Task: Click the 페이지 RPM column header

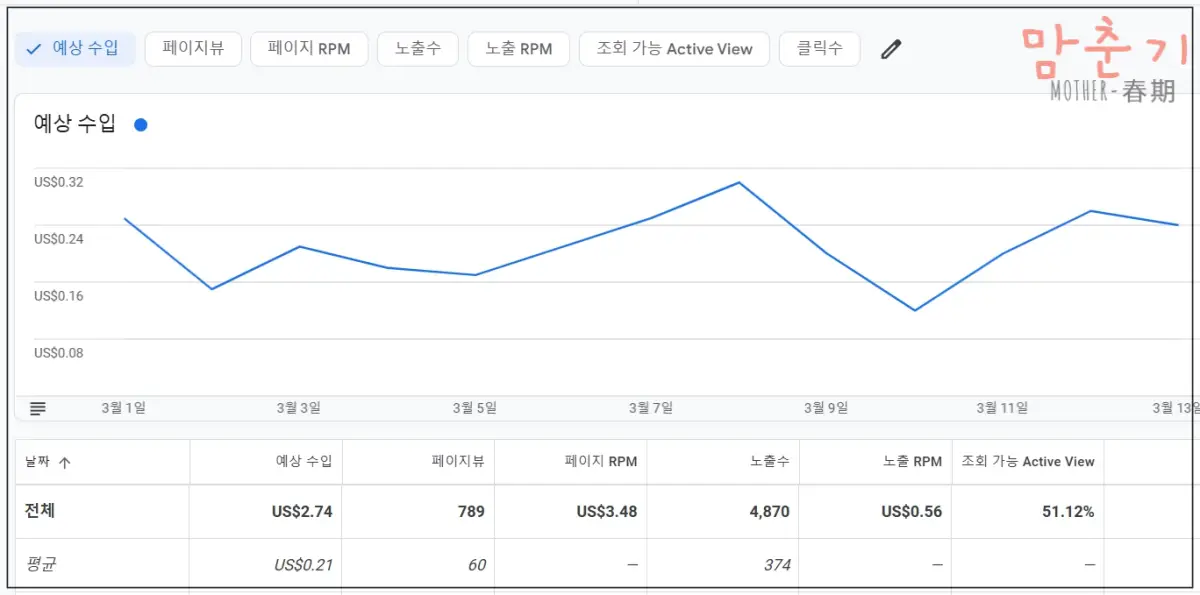Action: click(601, 461)
